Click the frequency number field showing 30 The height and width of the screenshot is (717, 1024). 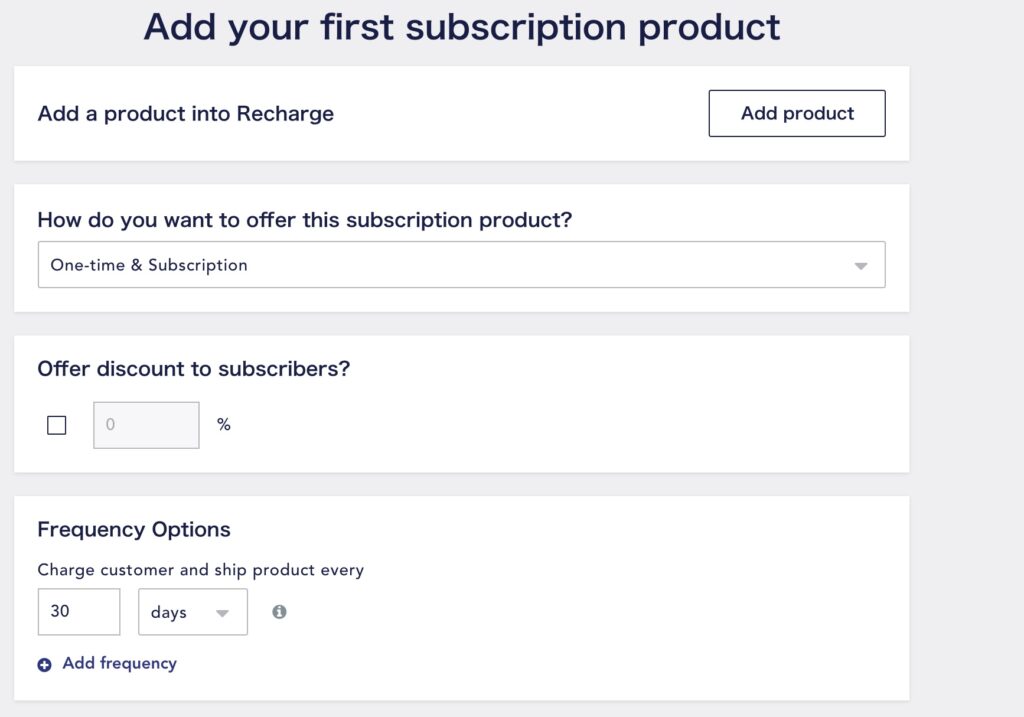coord(79,612)
